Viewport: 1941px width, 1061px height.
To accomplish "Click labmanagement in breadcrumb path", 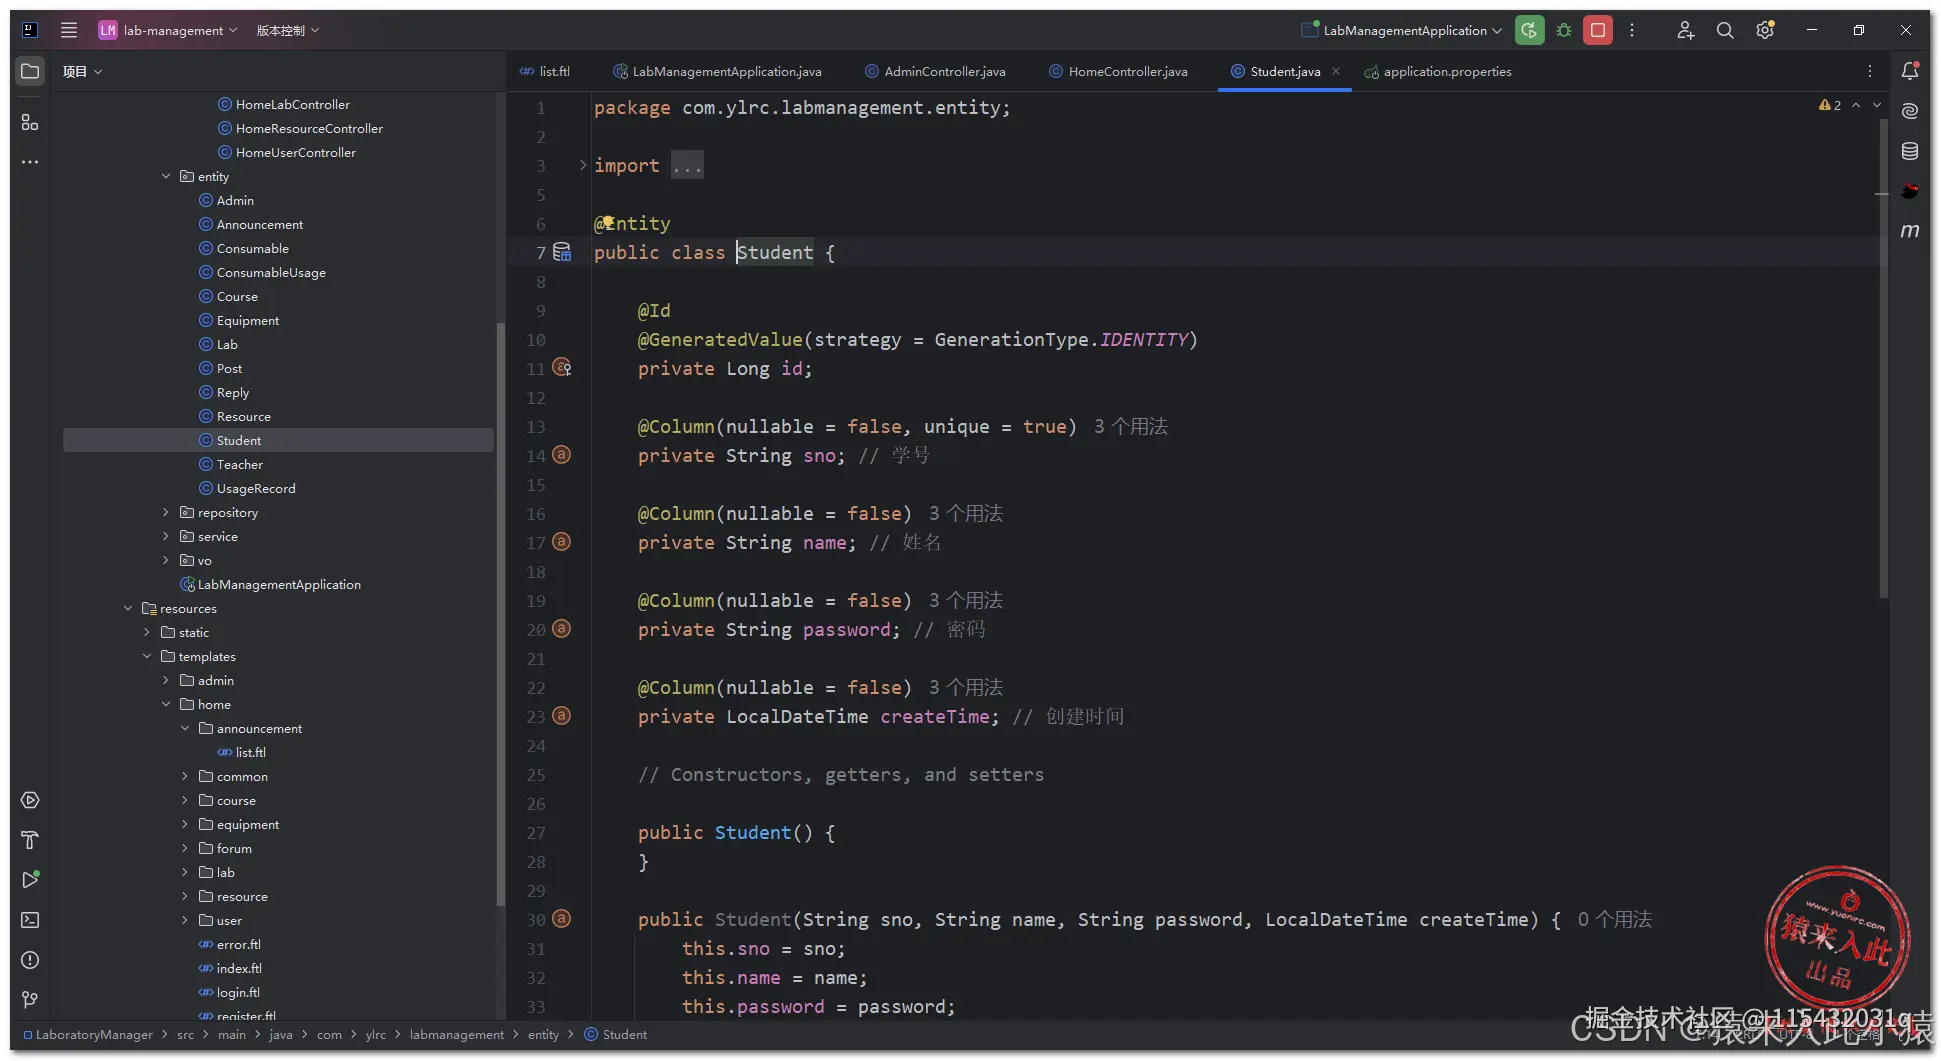I will click(457, 1034).
